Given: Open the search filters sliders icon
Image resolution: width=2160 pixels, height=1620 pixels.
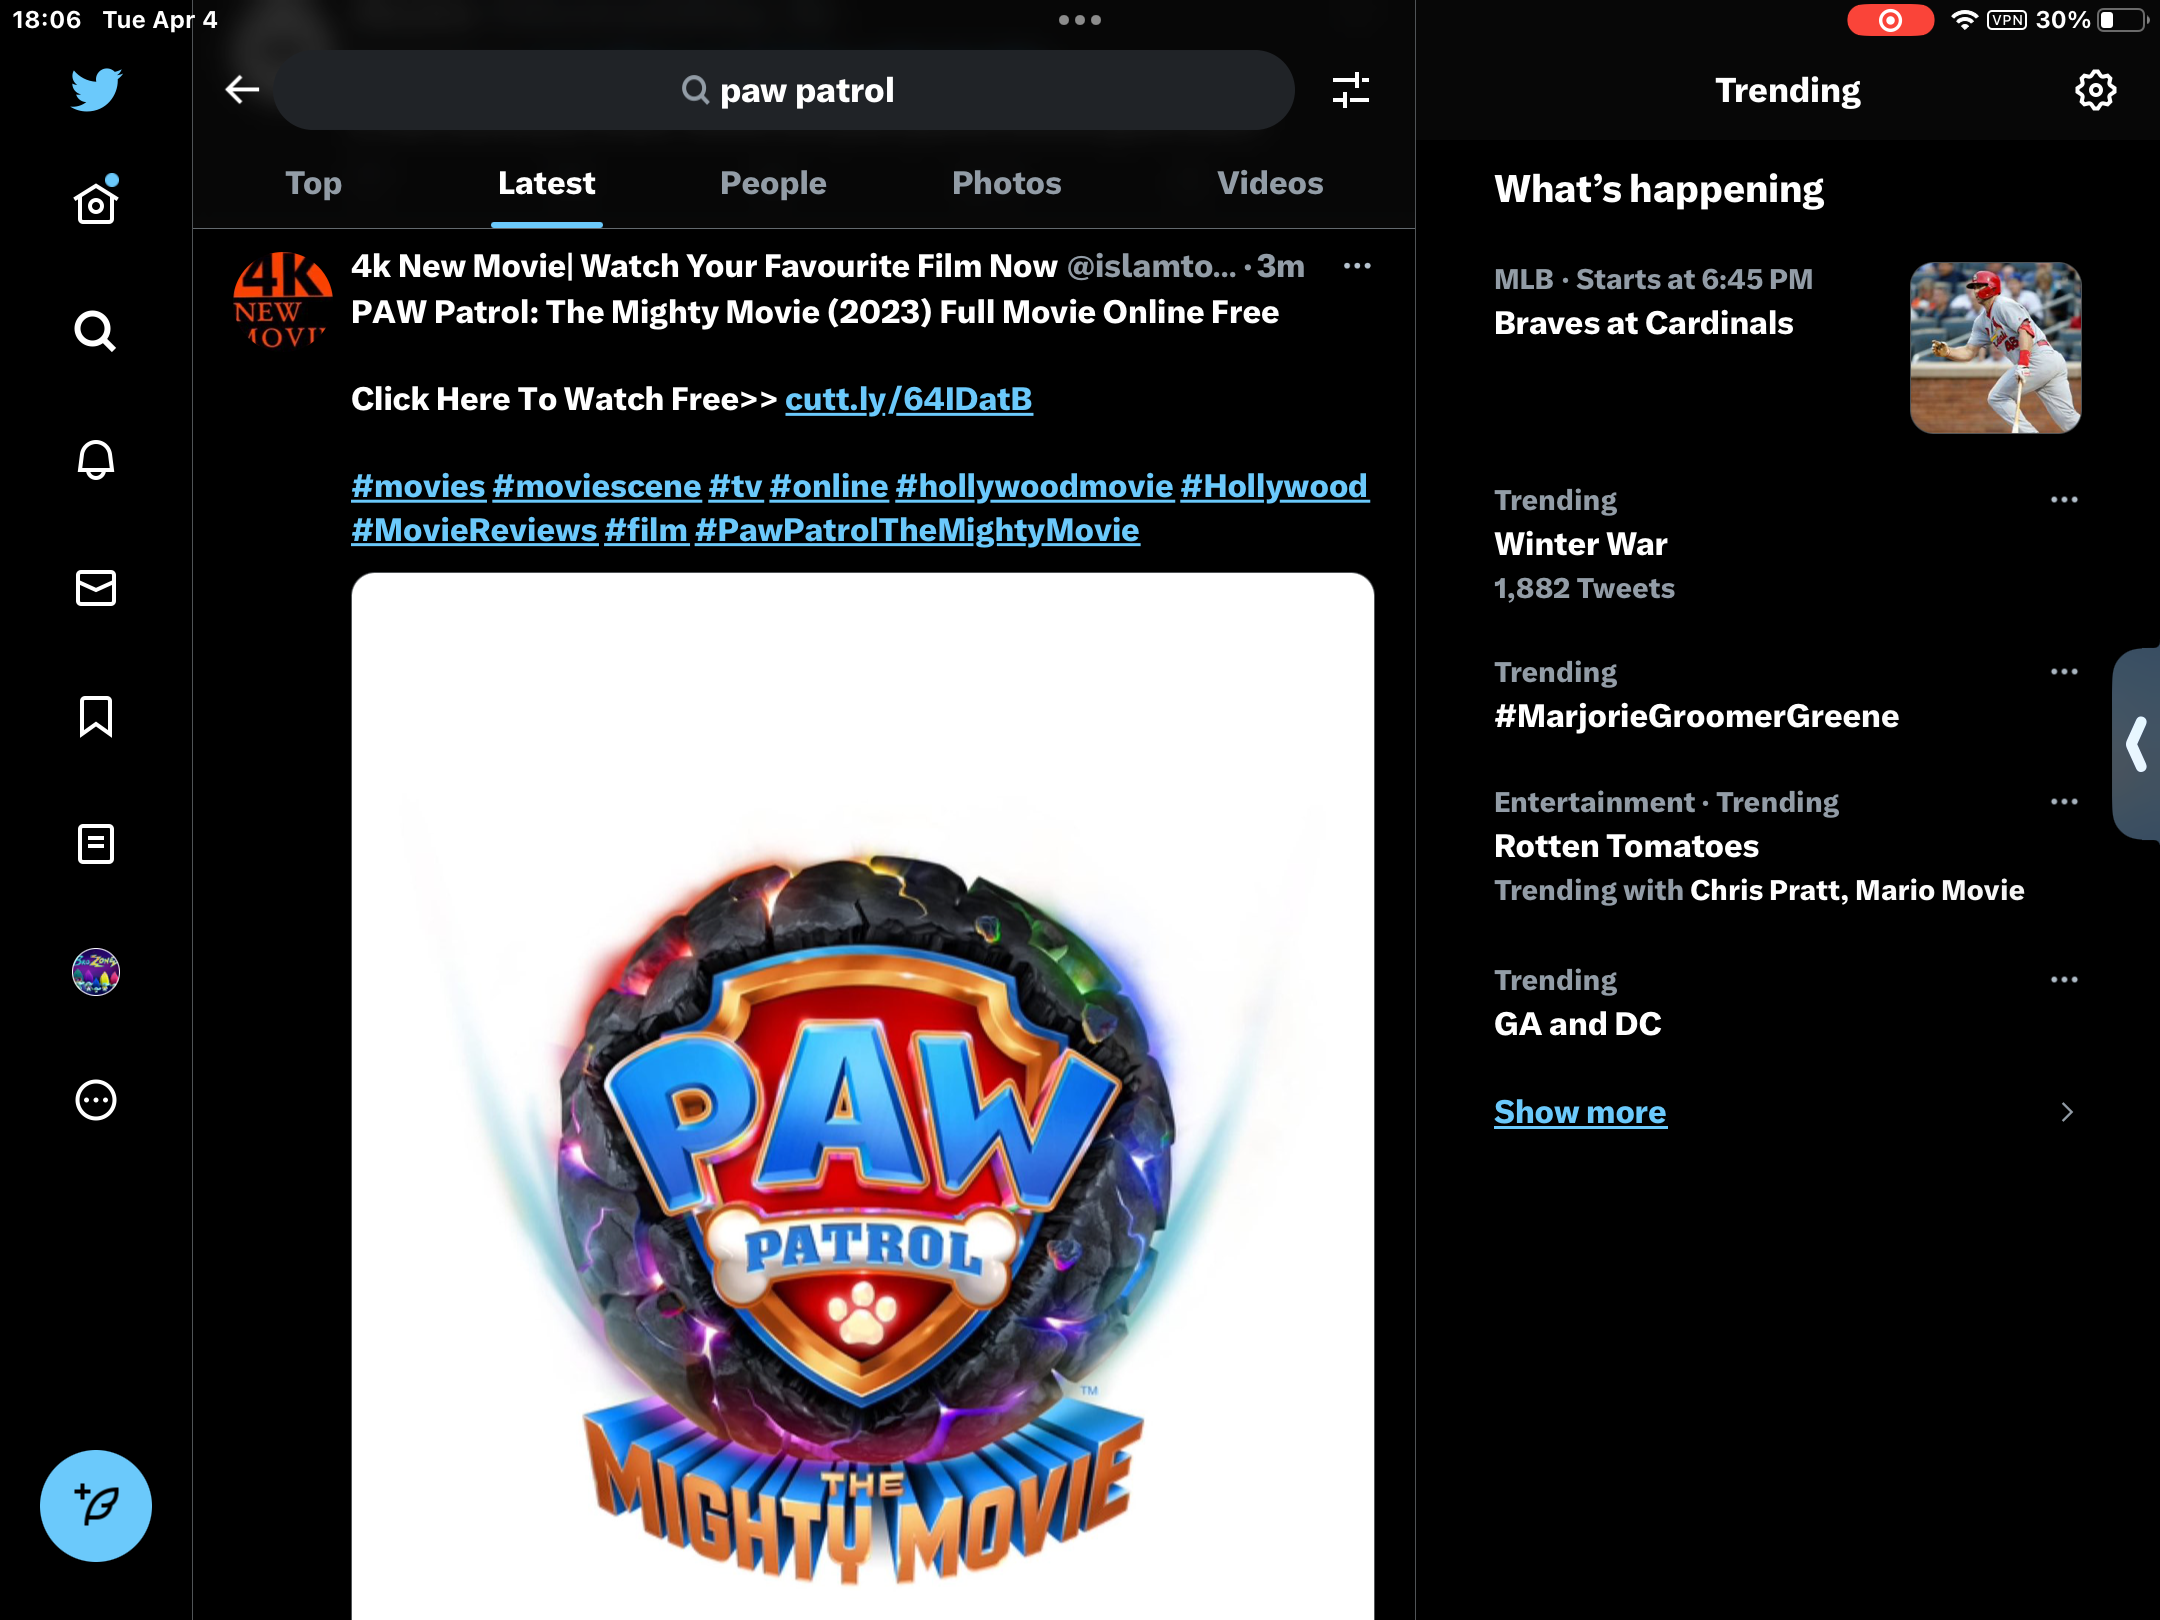Looking at the screenshot, I should pyautogui.click(x=1350, y=90).
